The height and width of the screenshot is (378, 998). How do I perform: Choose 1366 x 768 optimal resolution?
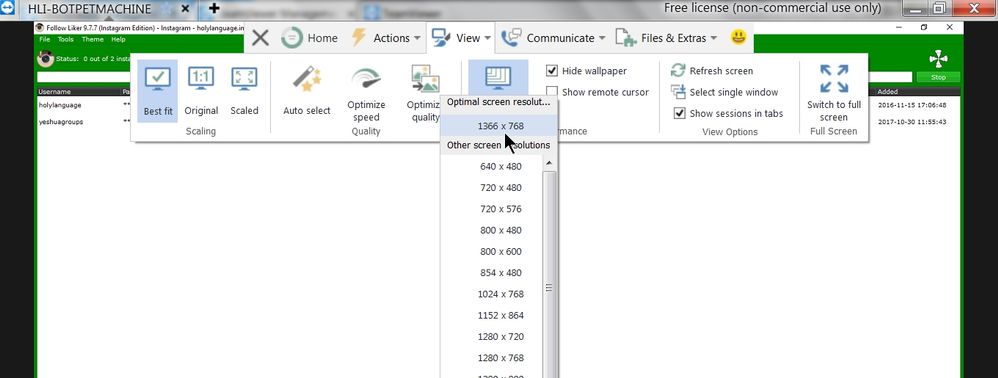[x=500, y=126]
